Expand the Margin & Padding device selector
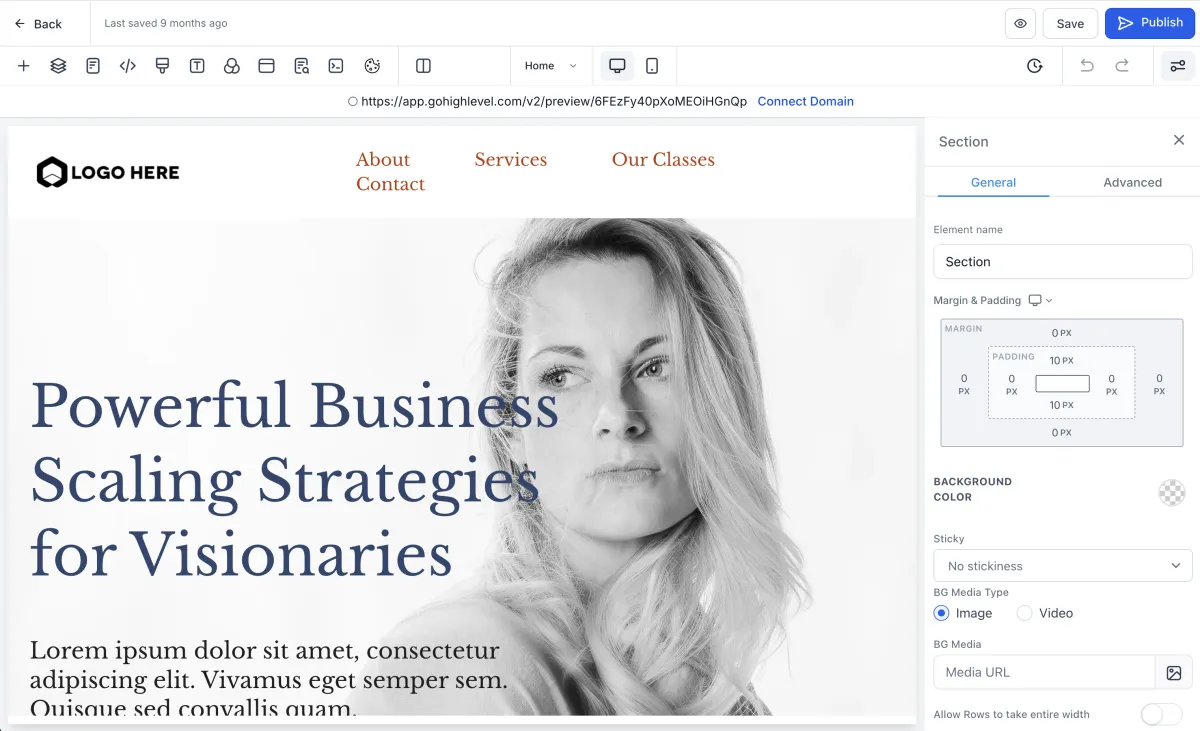This screenshot has width=1200, height=731. 1041,300
